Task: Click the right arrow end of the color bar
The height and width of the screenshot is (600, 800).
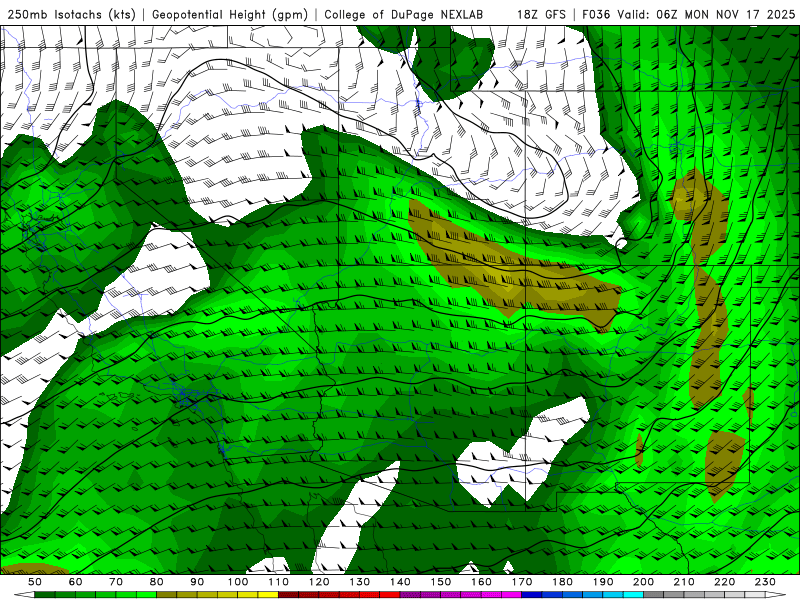Action: click(x=776, y=594)
